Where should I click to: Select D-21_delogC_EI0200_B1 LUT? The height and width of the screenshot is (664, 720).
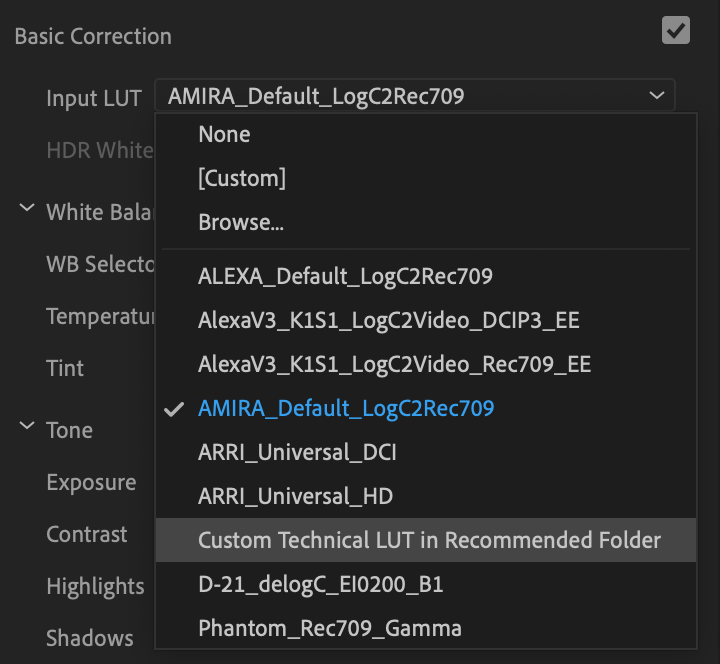coord(426,584)
